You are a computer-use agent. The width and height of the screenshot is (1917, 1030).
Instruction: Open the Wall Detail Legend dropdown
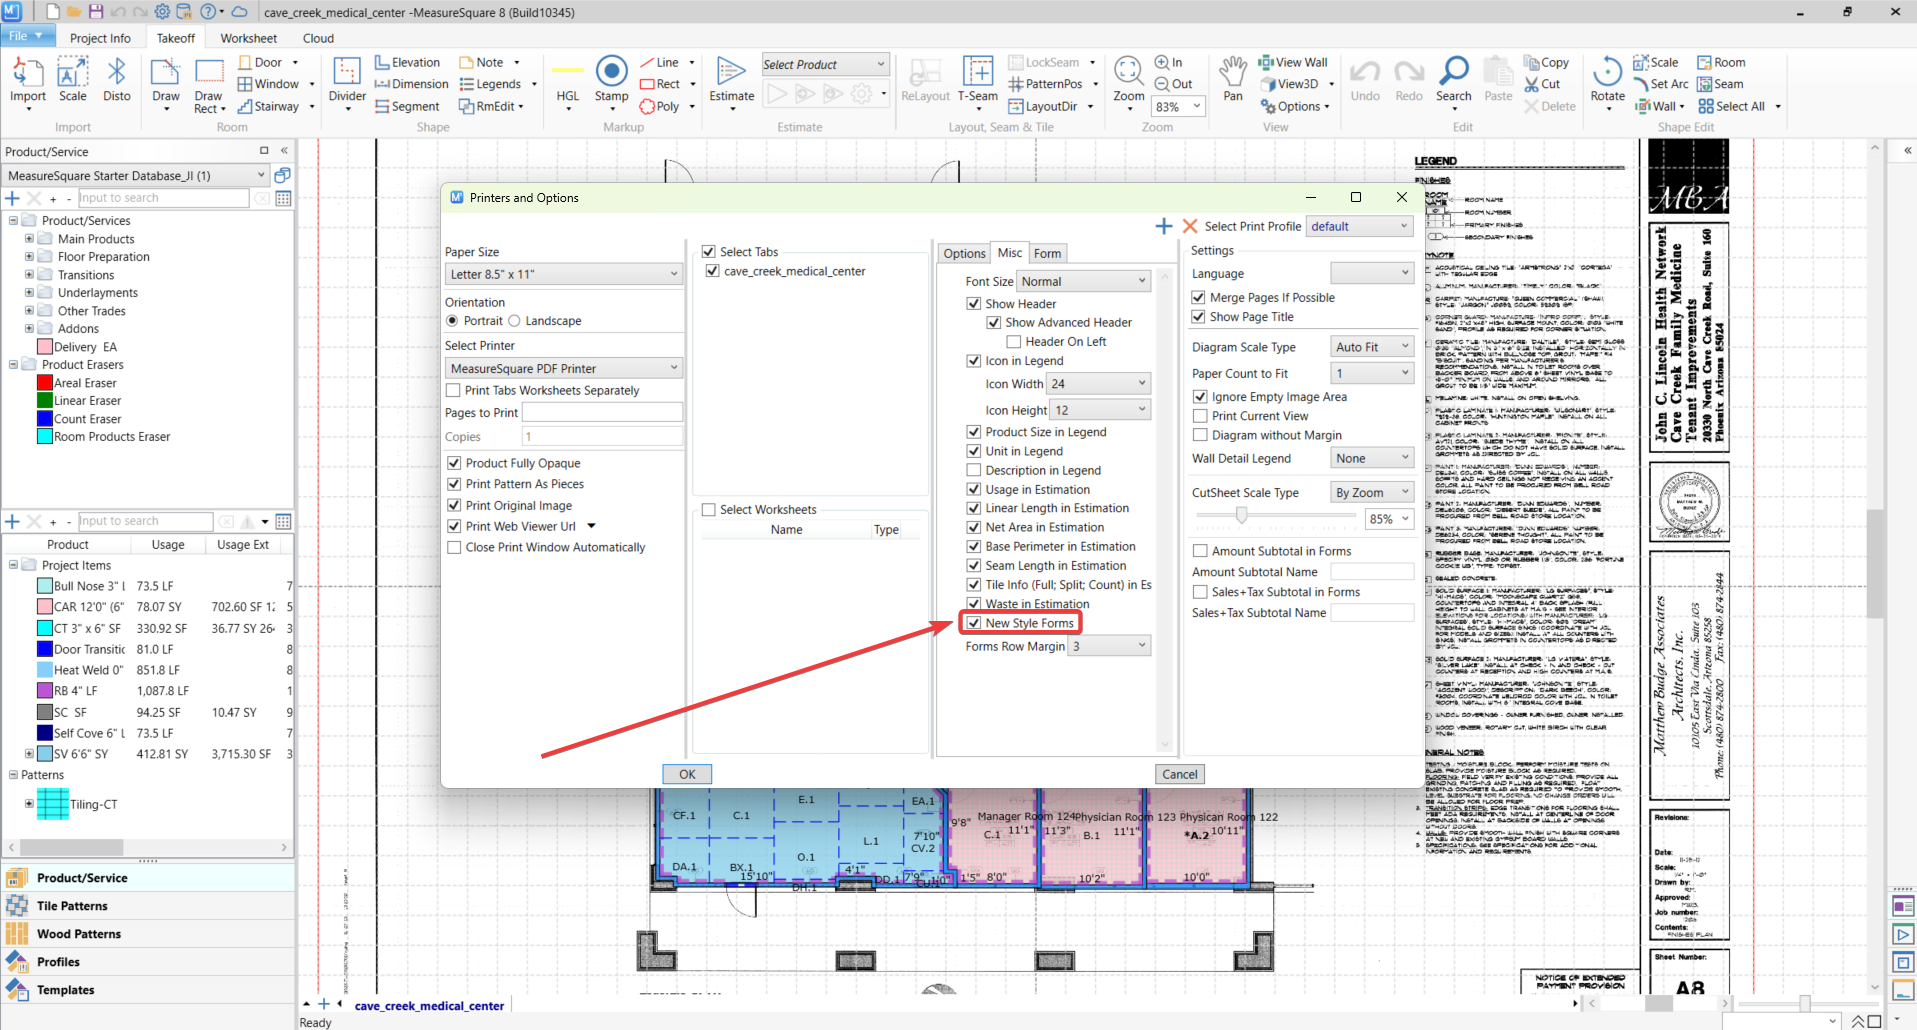[x=1372, y=458]
